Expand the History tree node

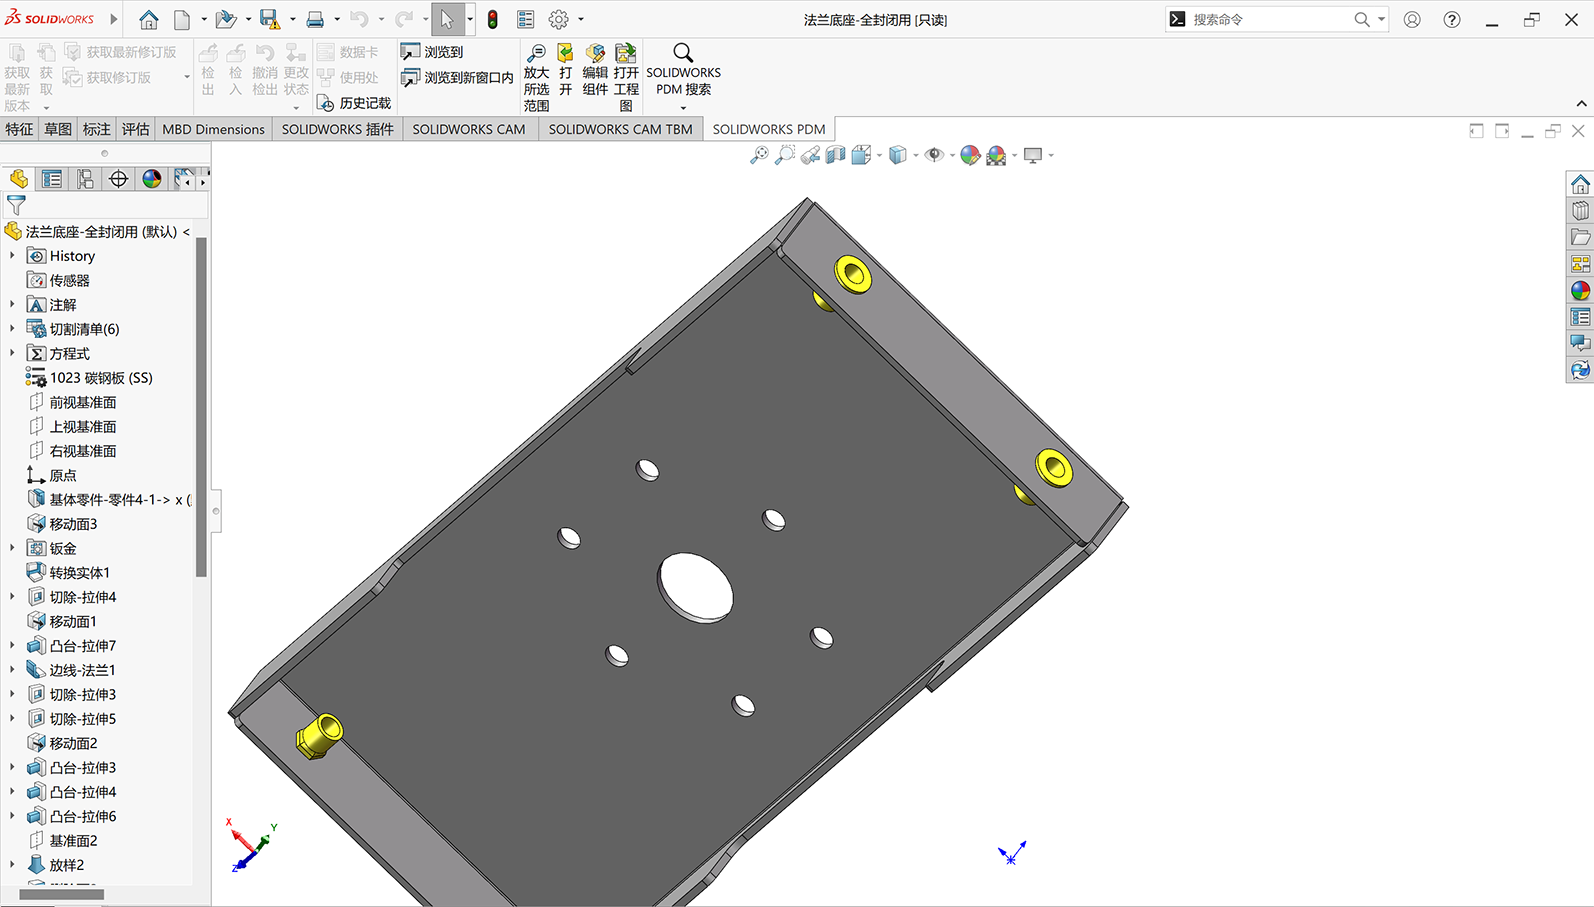(12, 256)
